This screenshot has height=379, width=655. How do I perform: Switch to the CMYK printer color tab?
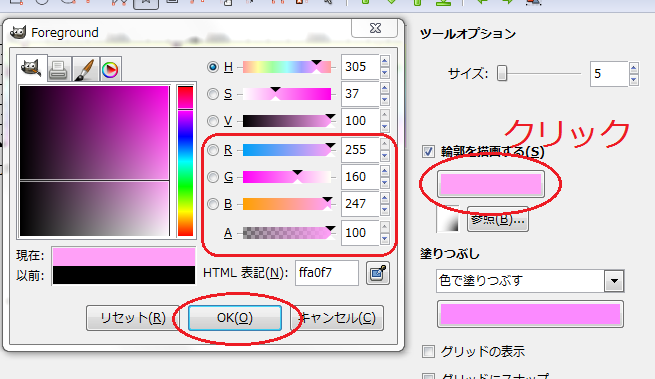(58, 70)
